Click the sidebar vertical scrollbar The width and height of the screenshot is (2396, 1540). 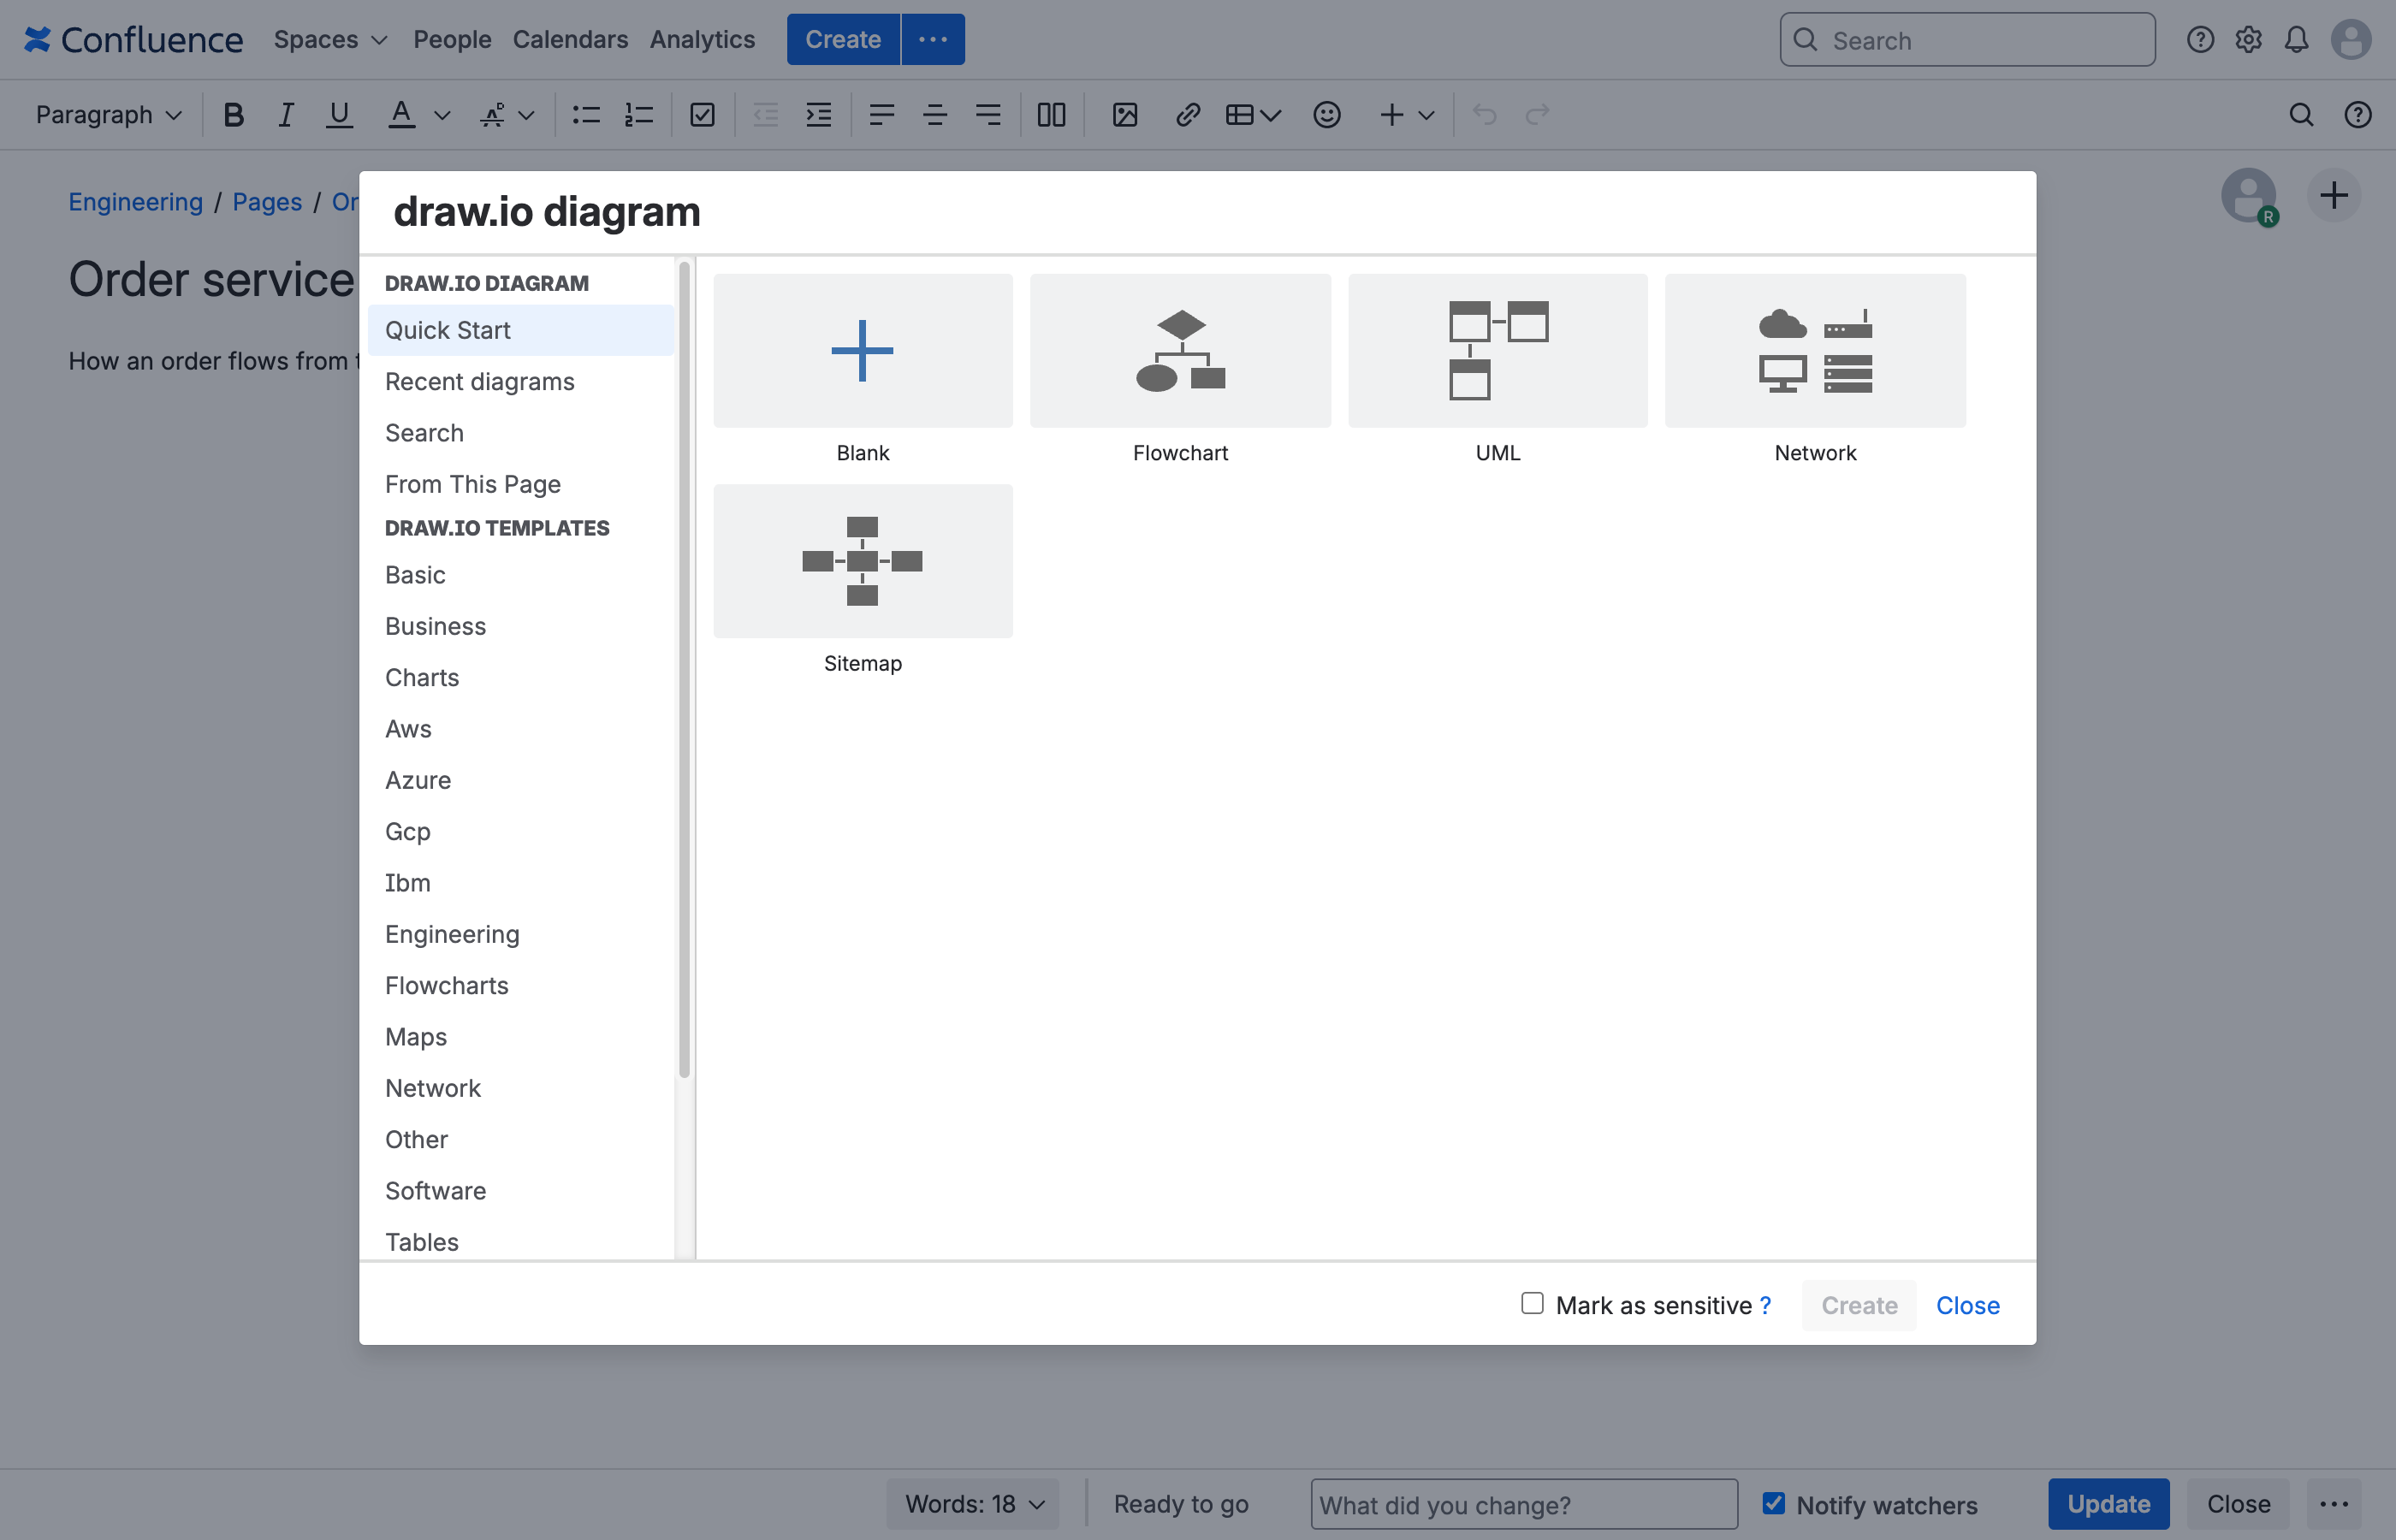tap(685, 670)
